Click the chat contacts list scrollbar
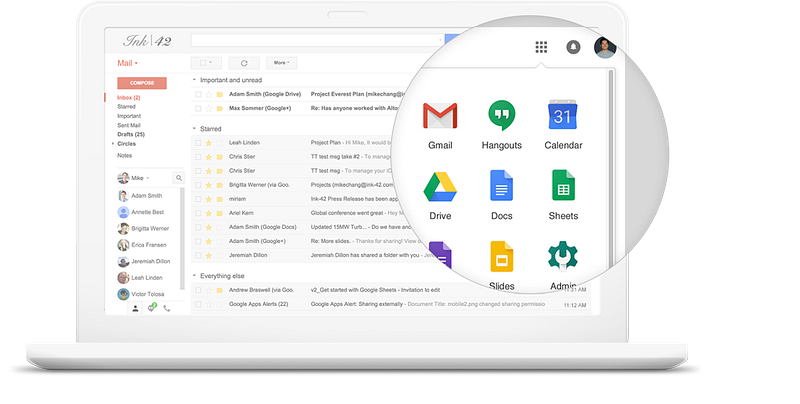 coord(182,239)
